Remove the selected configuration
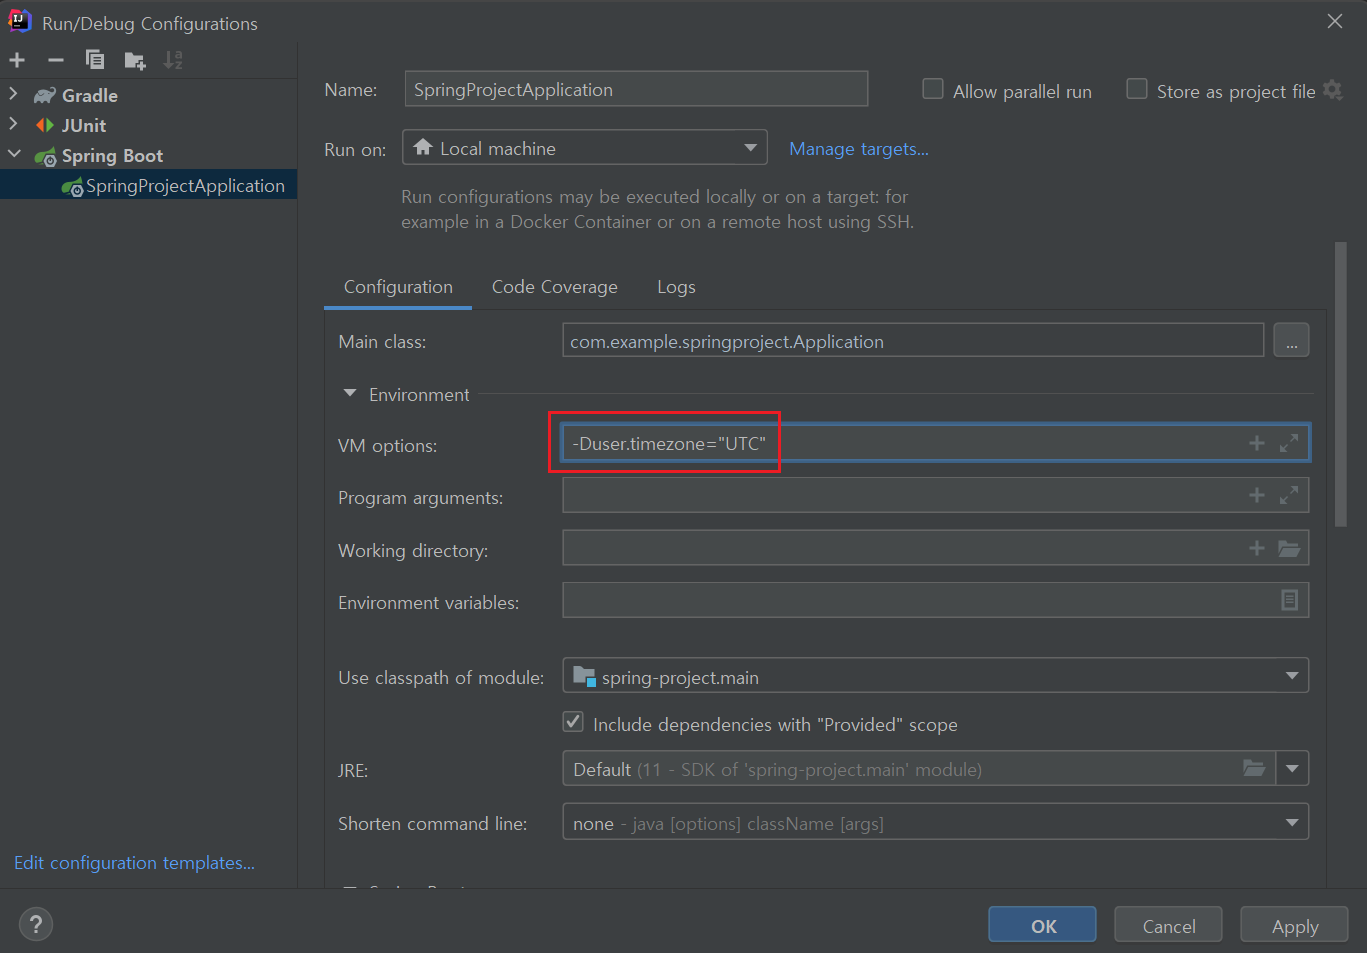Viewport: 1367px width, 953px height. tap(56, 60)
